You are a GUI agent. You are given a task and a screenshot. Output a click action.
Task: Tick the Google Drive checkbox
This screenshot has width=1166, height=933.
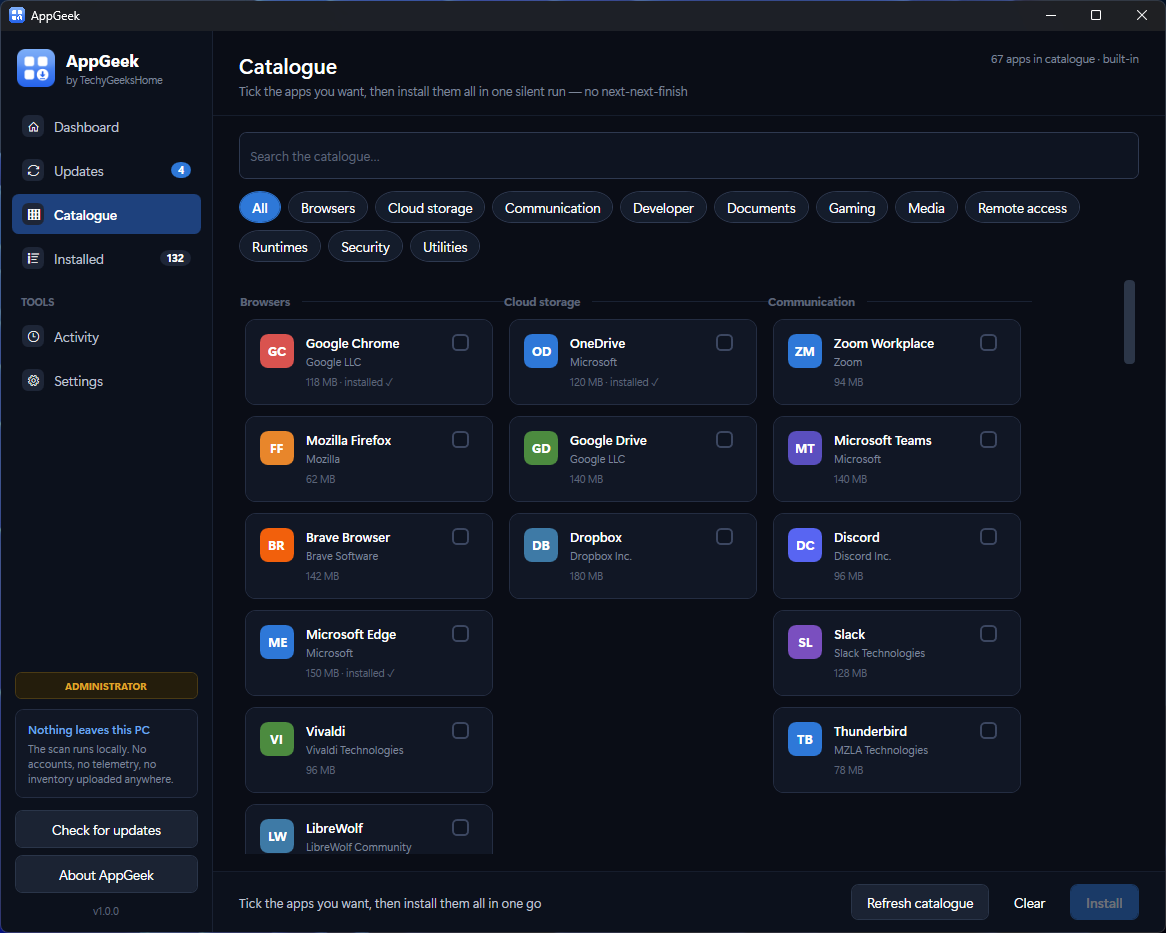[724, 440]
